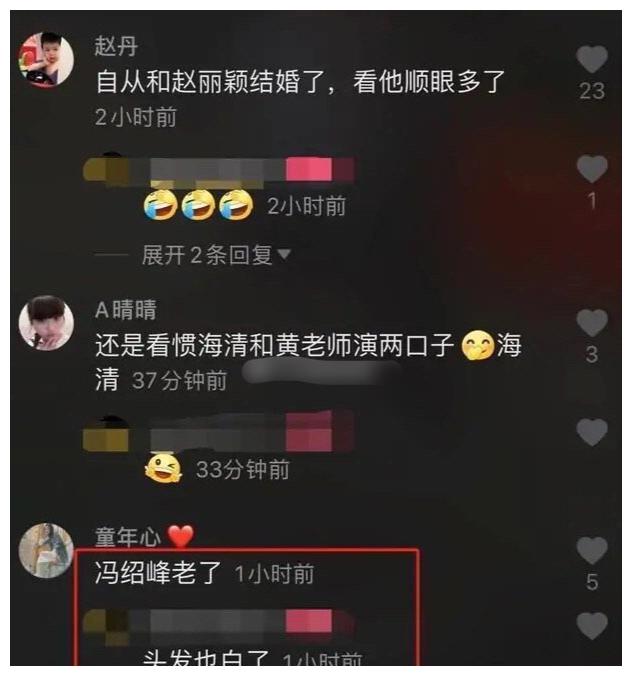Tap the red heart emoji after 童年心
The image size is (632, 676).
[x=180, y=537]
